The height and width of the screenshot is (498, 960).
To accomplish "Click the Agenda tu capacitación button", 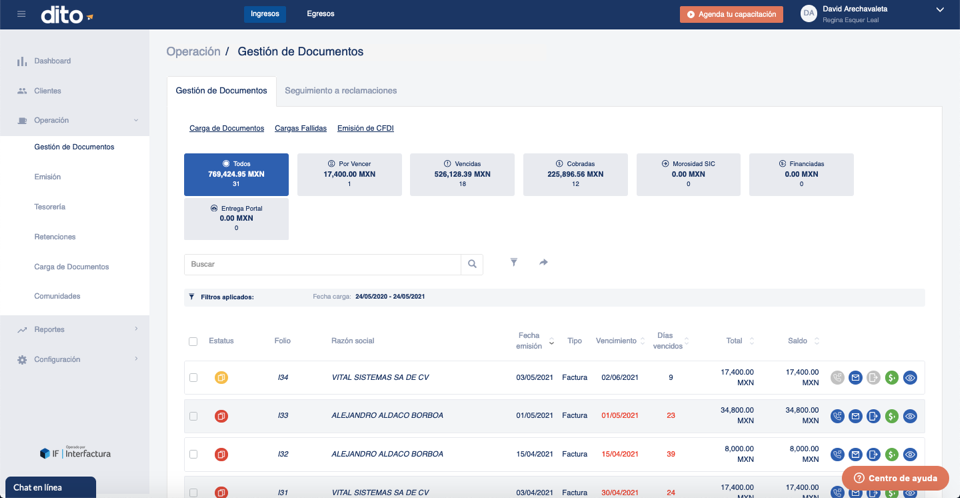I will point(731,14).
